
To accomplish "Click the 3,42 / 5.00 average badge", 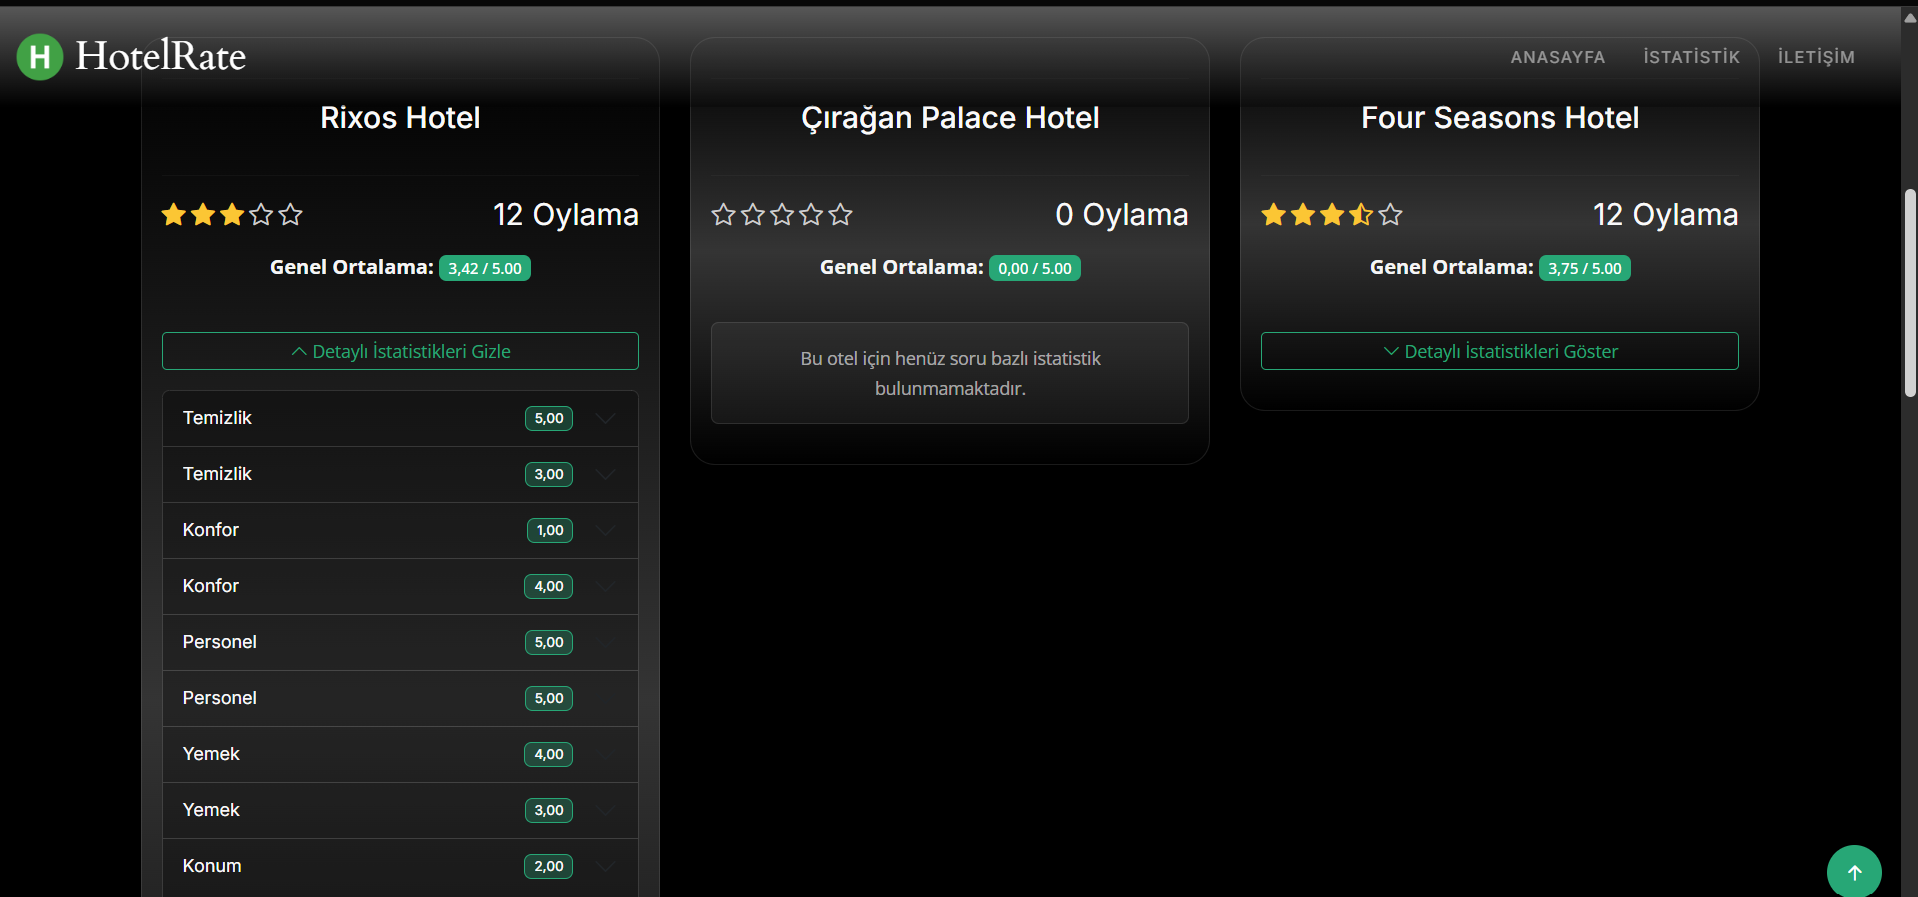I will pos(485,268).
